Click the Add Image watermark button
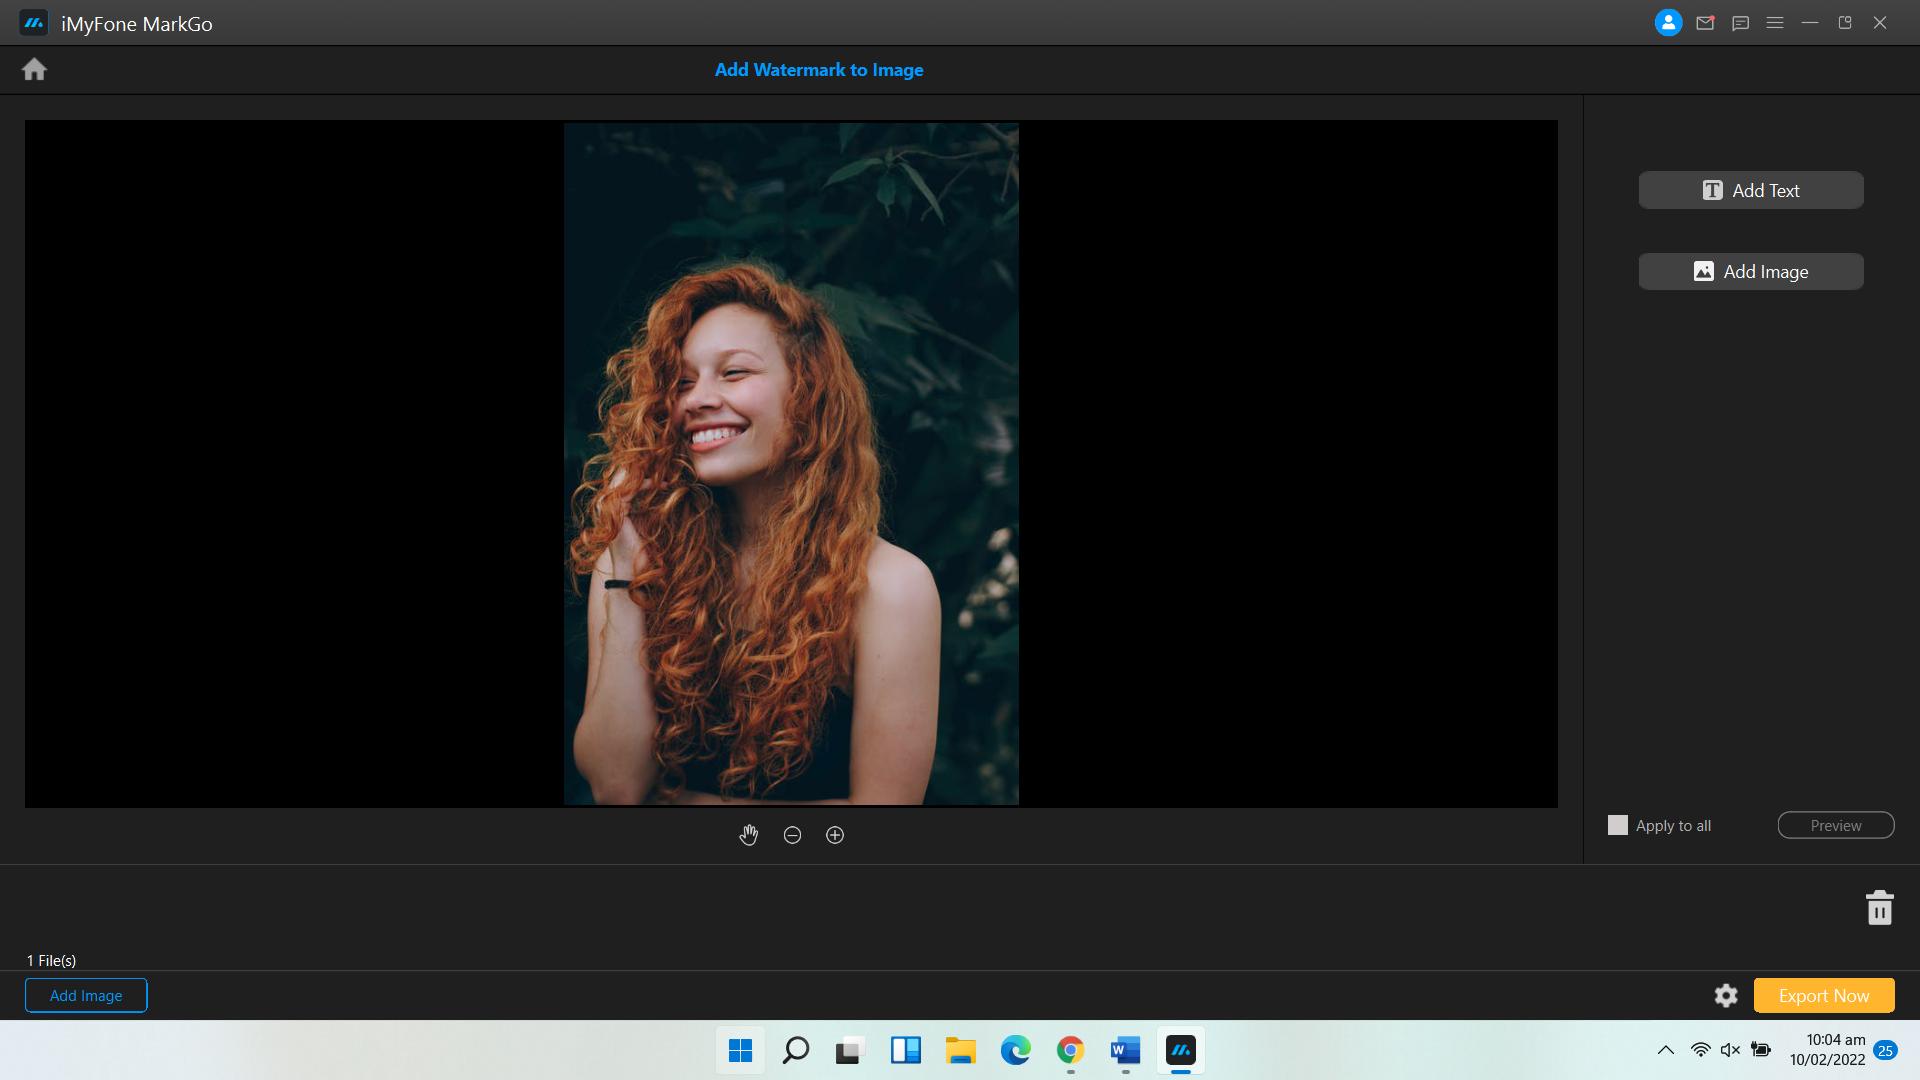1920x1080 pixels. pos(1751,272)
